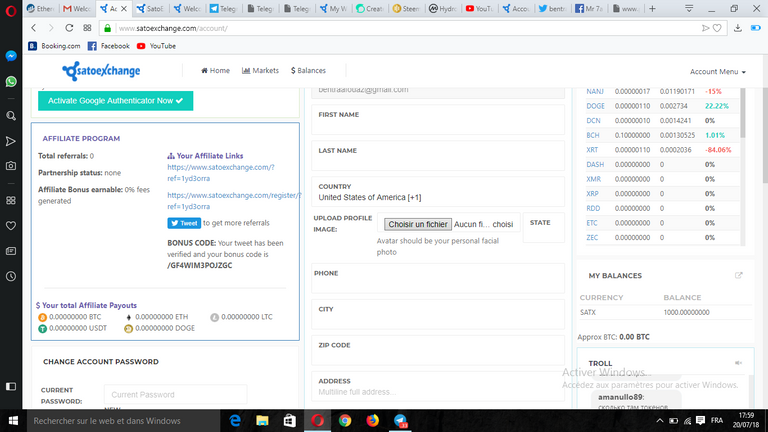Switch to the YouTube tab

point(479,8)
